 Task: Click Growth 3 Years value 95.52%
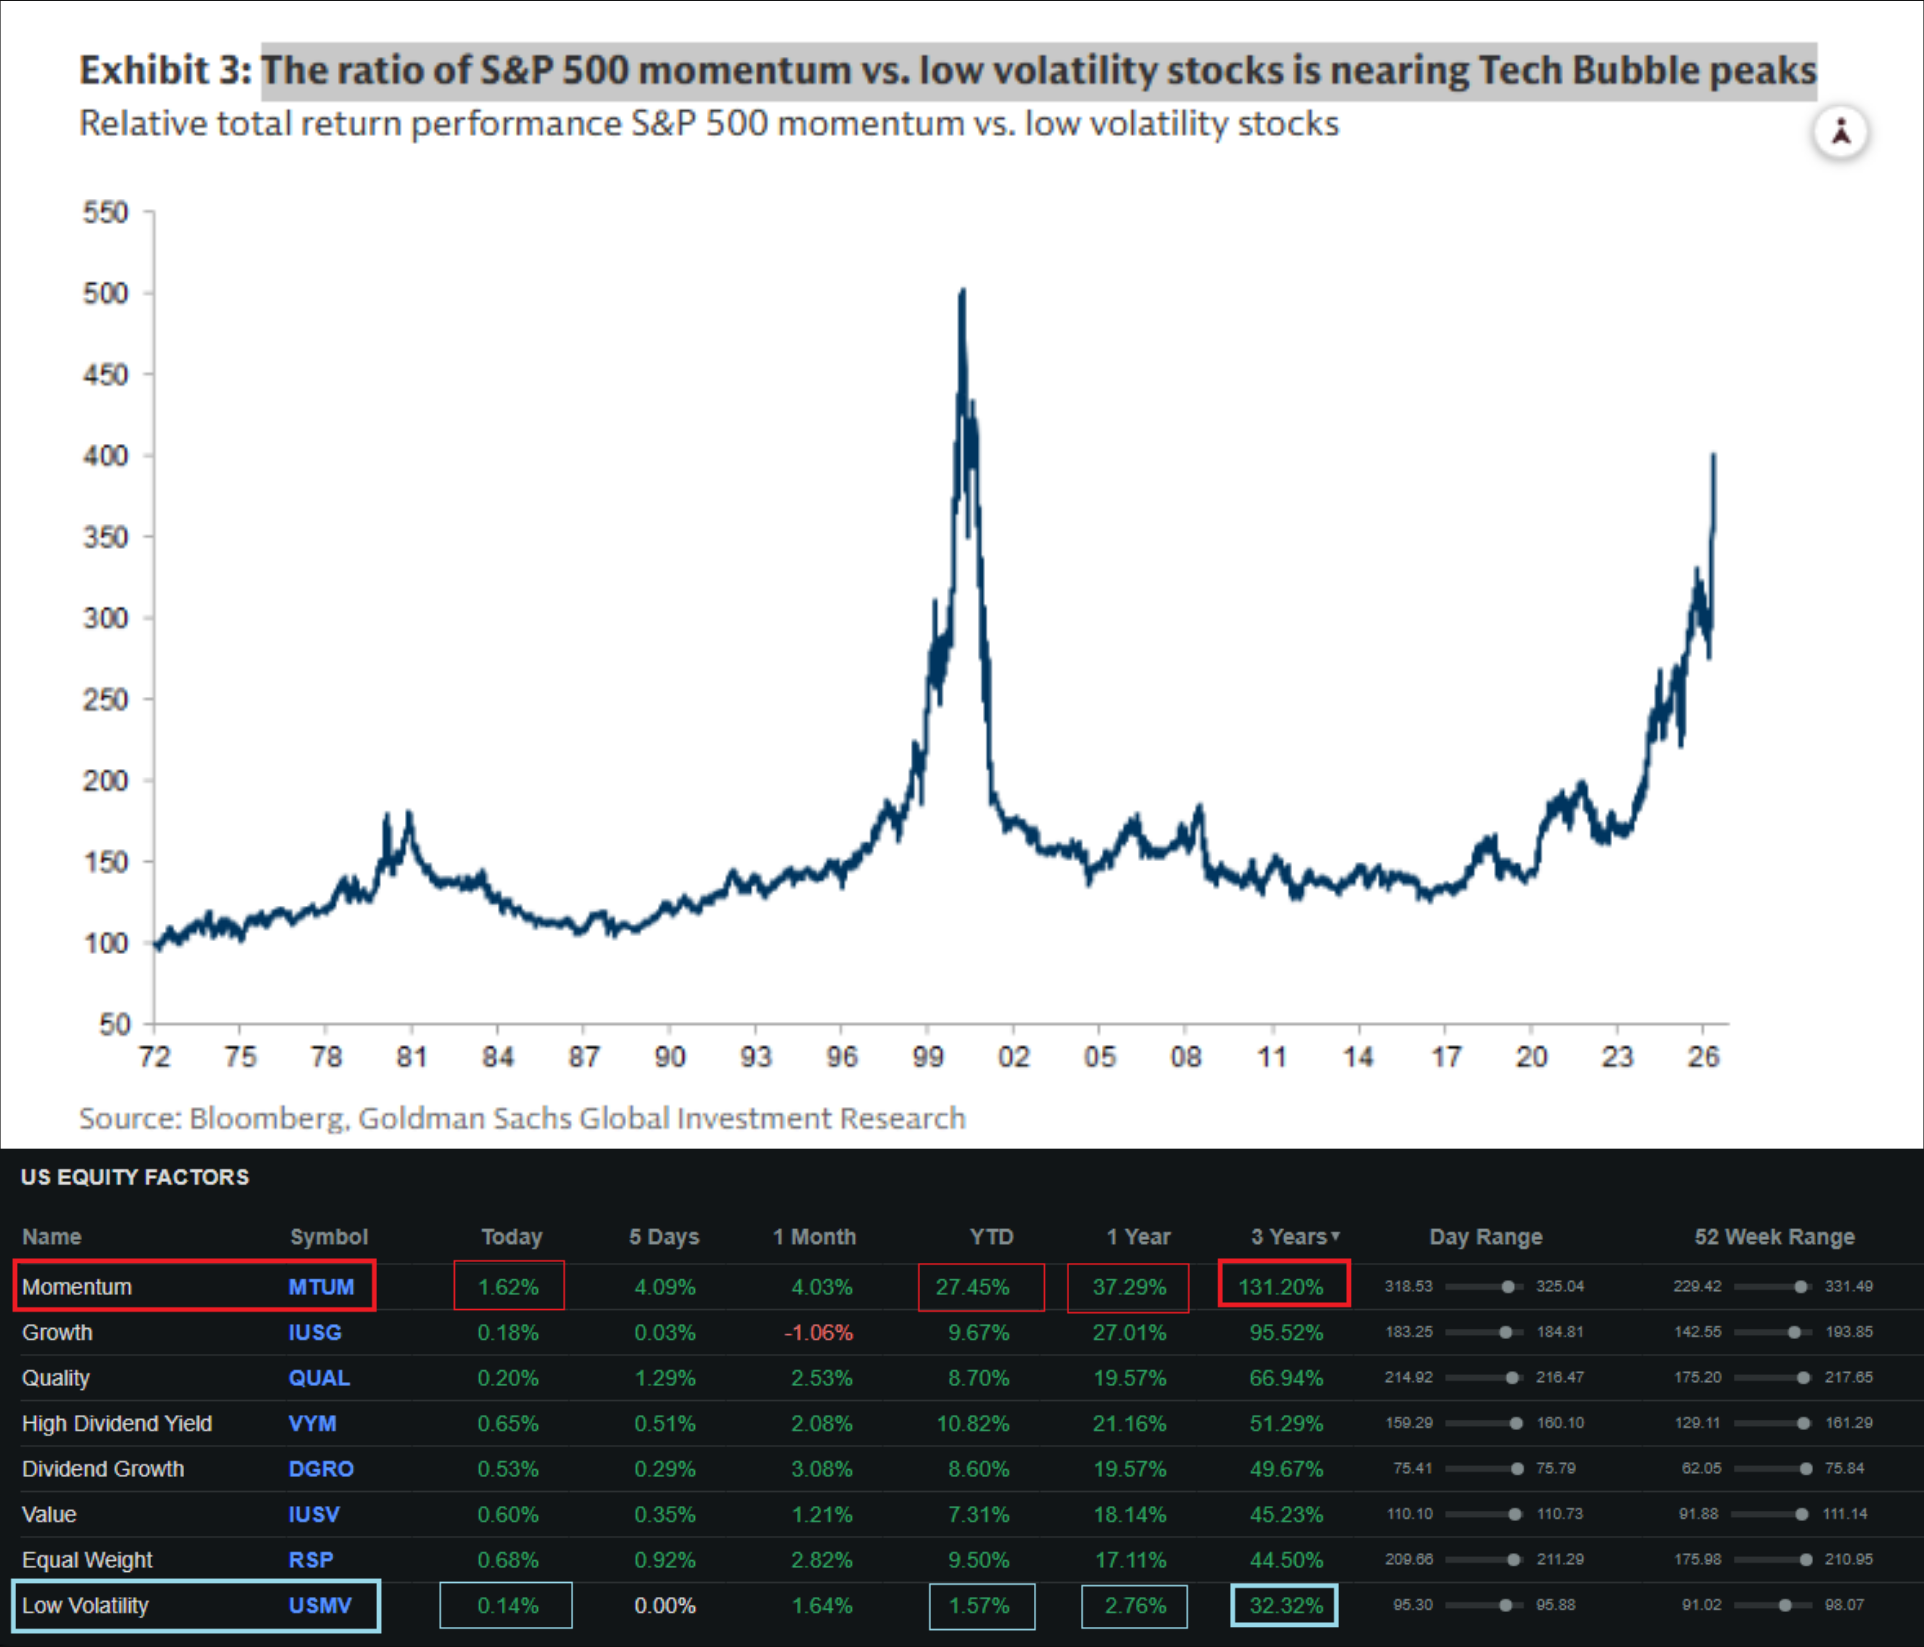point(1286,1332)
